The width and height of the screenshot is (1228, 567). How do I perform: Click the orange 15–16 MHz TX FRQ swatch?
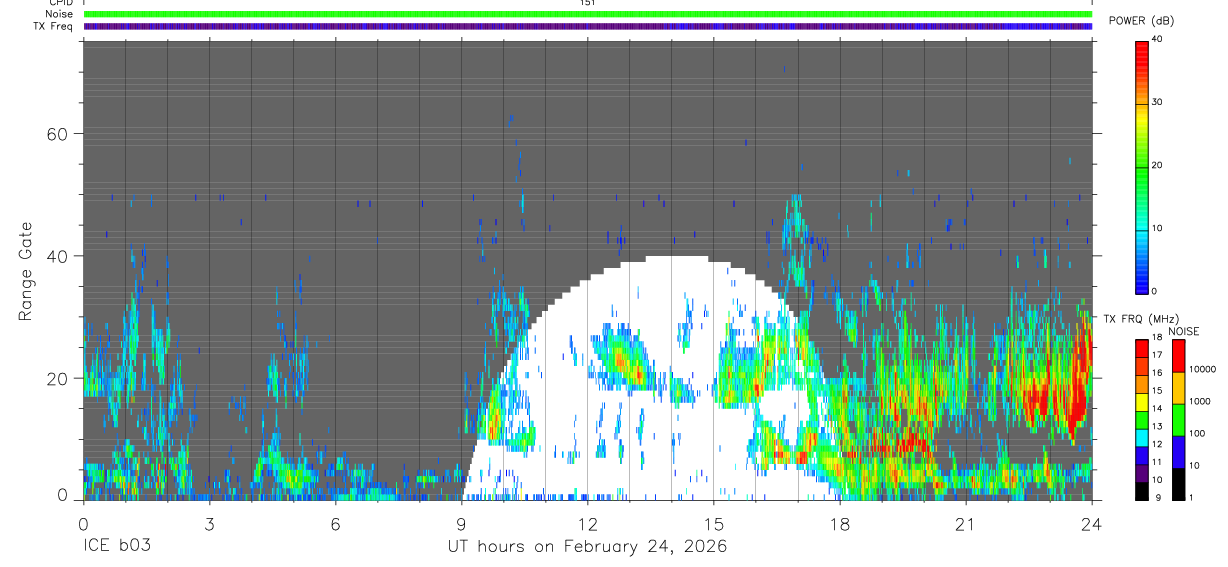coord(1143,384)
